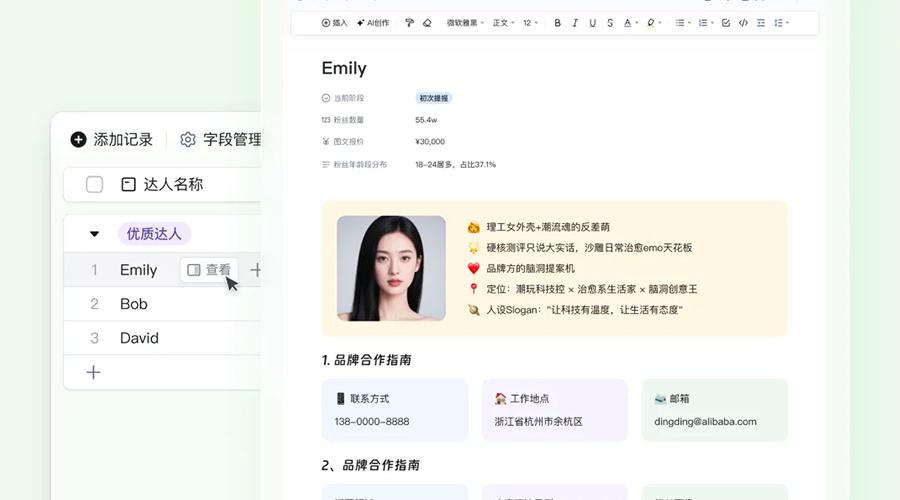Image resolution: width=900 pixels, height=500 pixels.
Task: Click the 查看 button on Emily row
Action: [209, 270]
